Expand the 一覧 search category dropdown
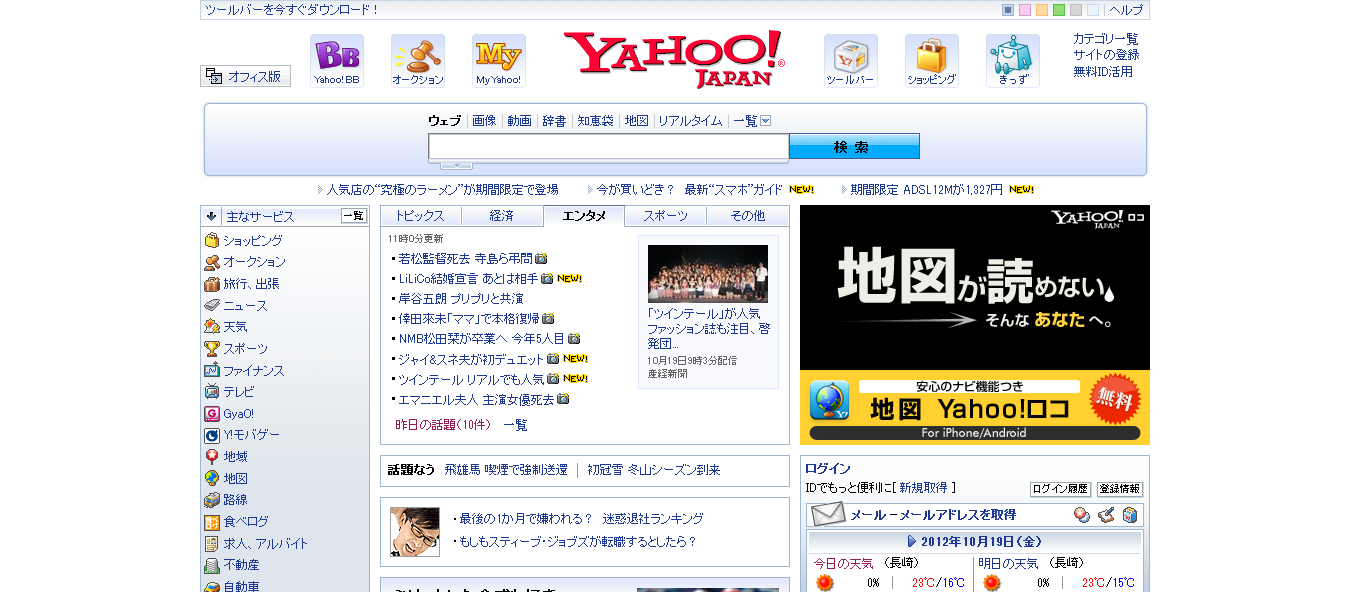Screen dimensions: 1349x592 [766, 121]
